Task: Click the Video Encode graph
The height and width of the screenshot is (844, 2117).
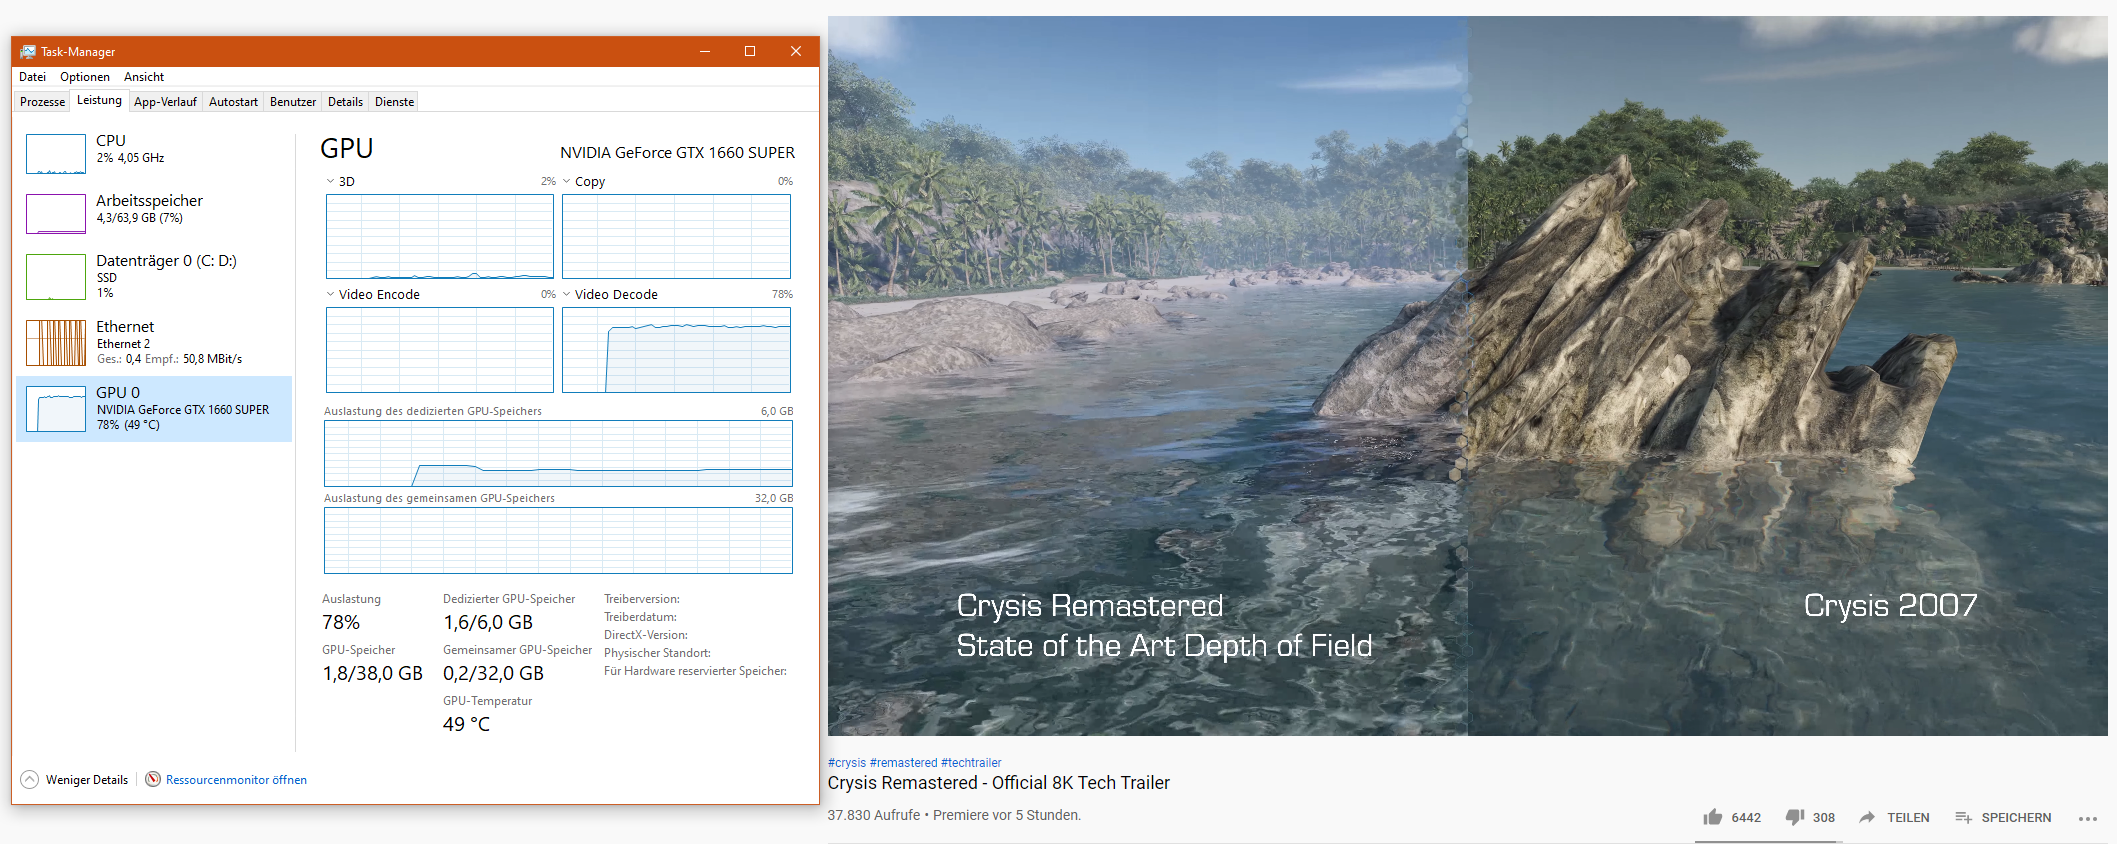Action: 440,350
